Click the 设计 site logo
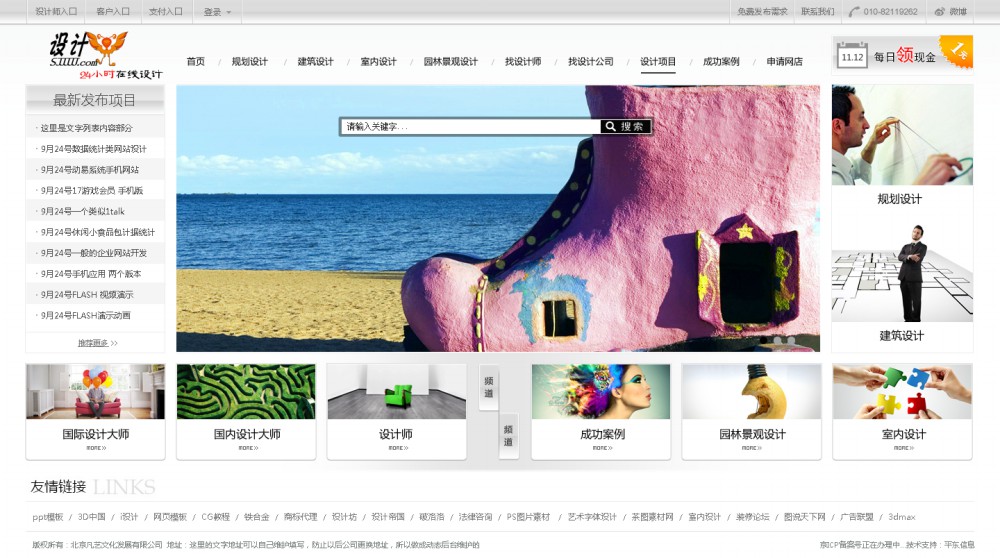Viewport: 1000px width, 558px height. 105,55
